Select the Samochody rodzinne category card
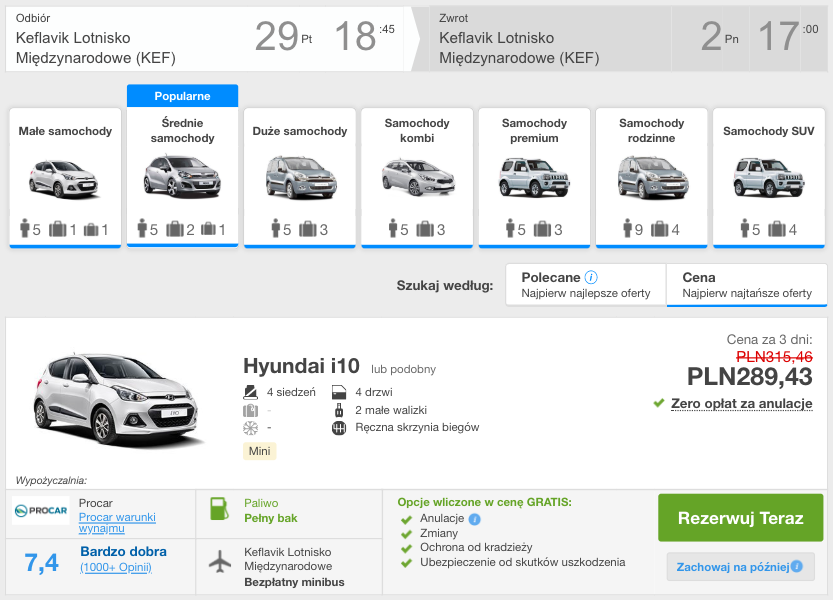Viewport: 833px width, 600px height. click(x=651, y=178)
